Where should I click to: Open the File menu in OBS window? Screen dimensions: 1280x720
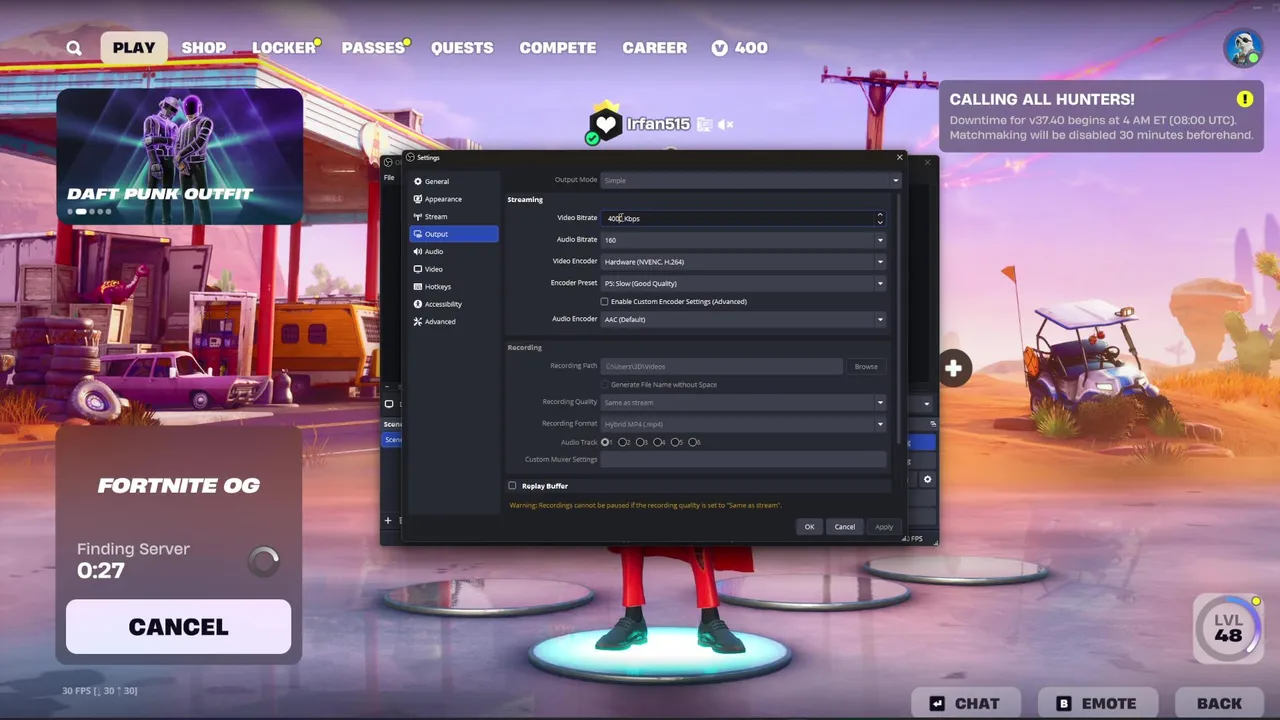pyautogui.click(x=389, y=178)
